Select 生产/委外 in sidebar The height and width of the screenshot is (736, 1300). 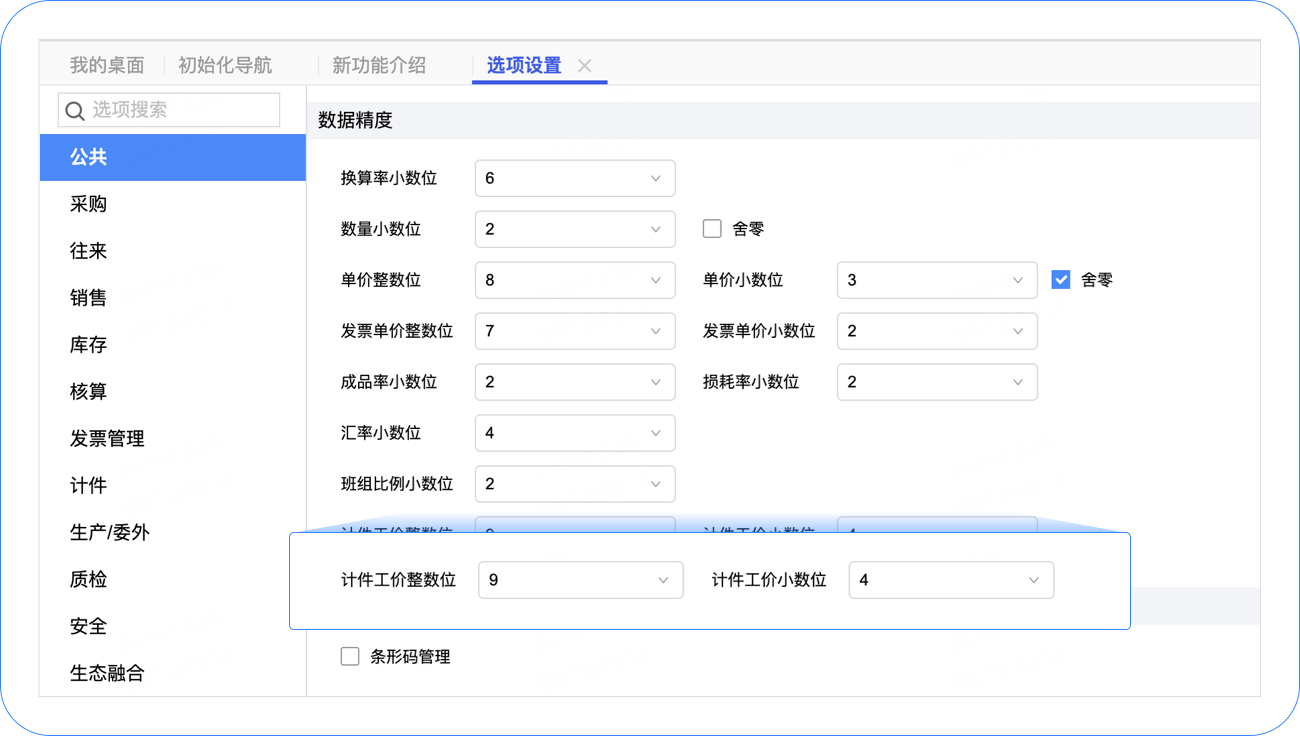[x=110, y=533]
